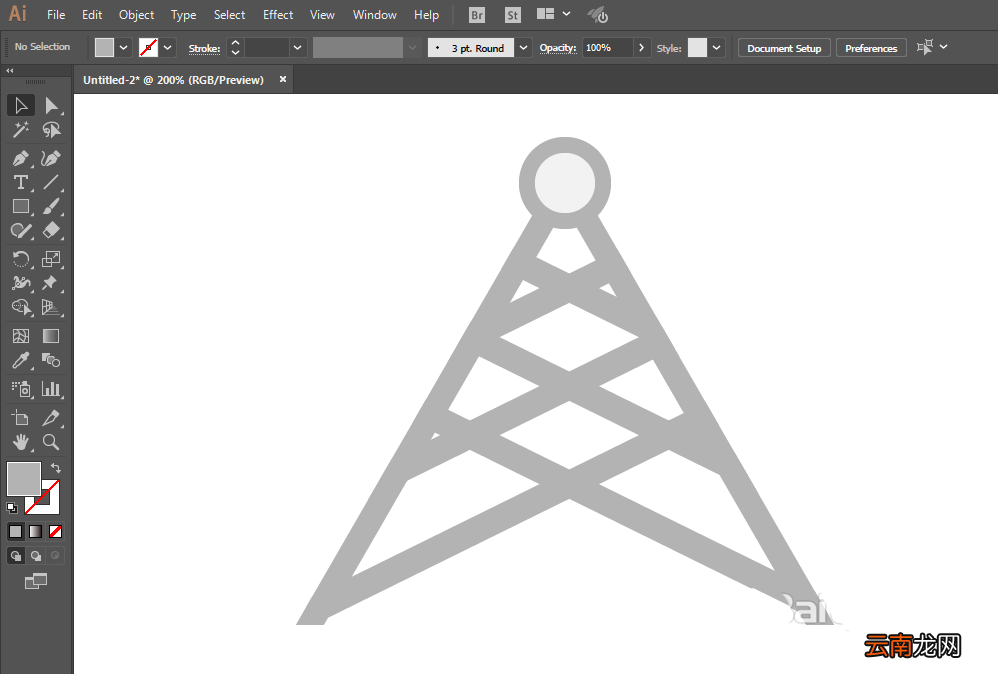Open the Effect menu
Screen dimensions: 998x674
[x=278, y=15]
